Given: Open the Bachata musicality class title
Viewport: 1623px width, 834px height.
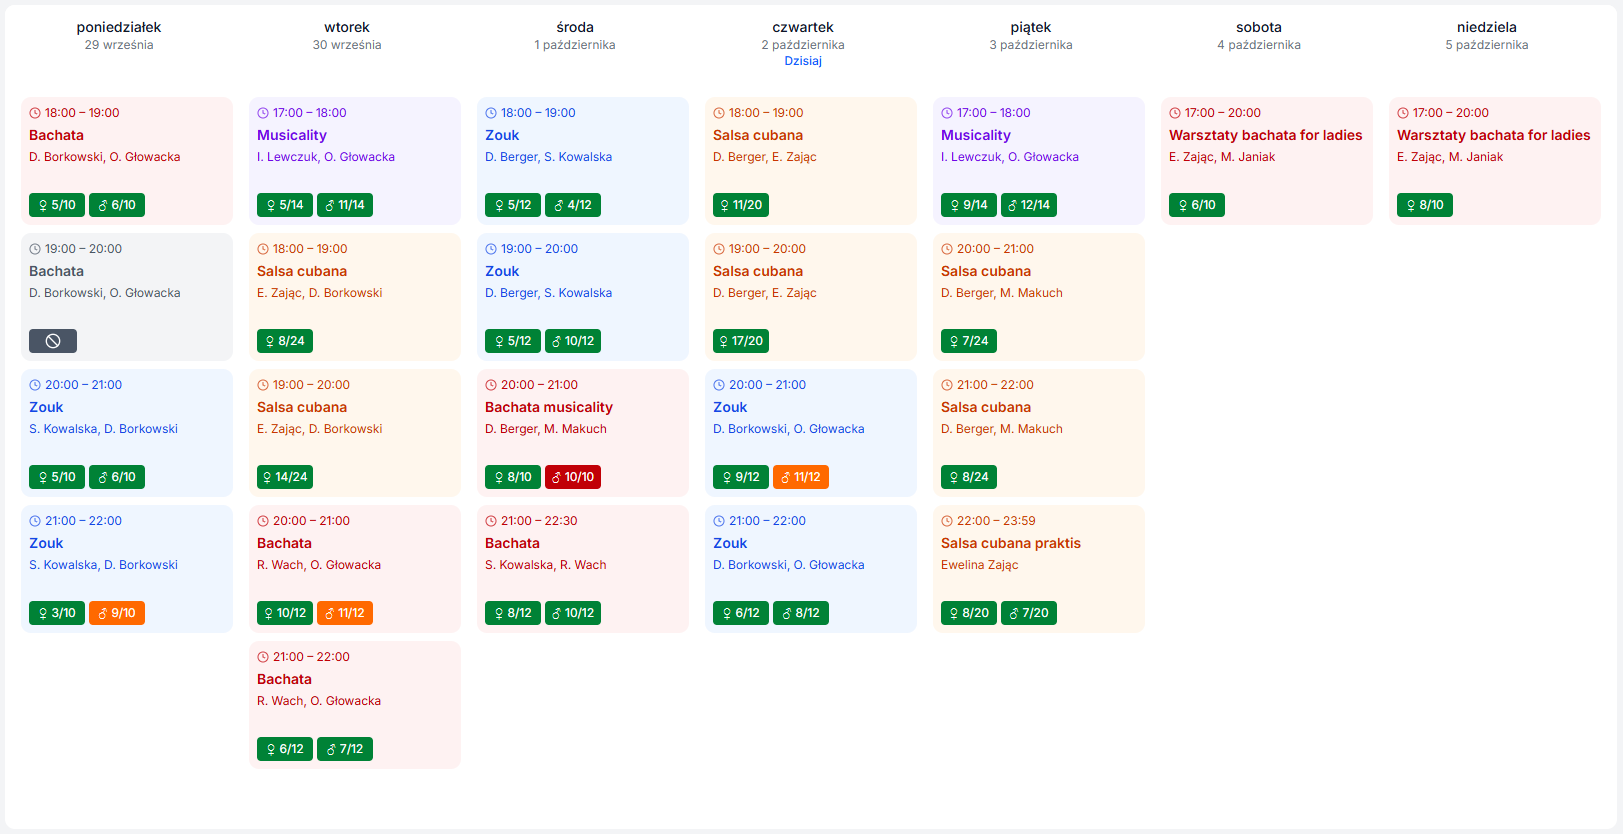Looking at the screenshot, I should point(549,407).
